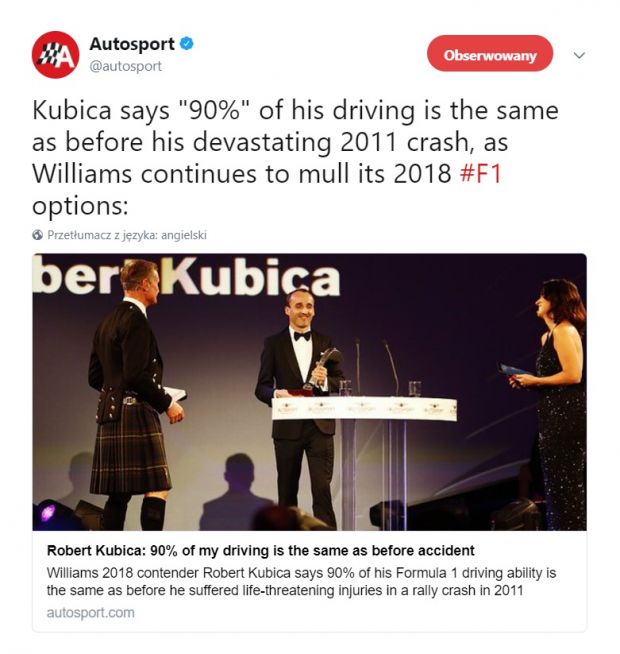
Task: Open the @autosport handle
Action: click(x=126, y=66)
